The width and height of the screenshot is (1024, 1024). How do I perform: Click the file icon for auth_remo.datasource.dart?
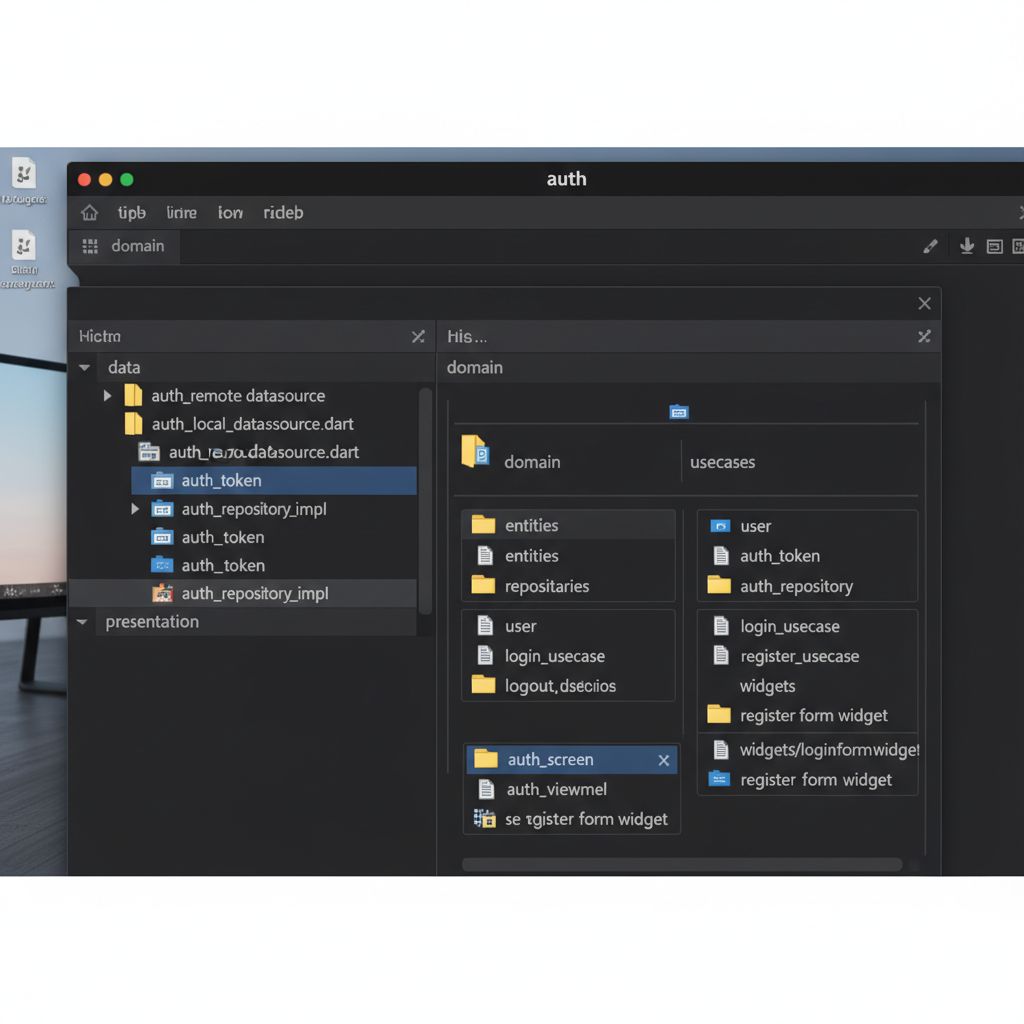point(149,452)
